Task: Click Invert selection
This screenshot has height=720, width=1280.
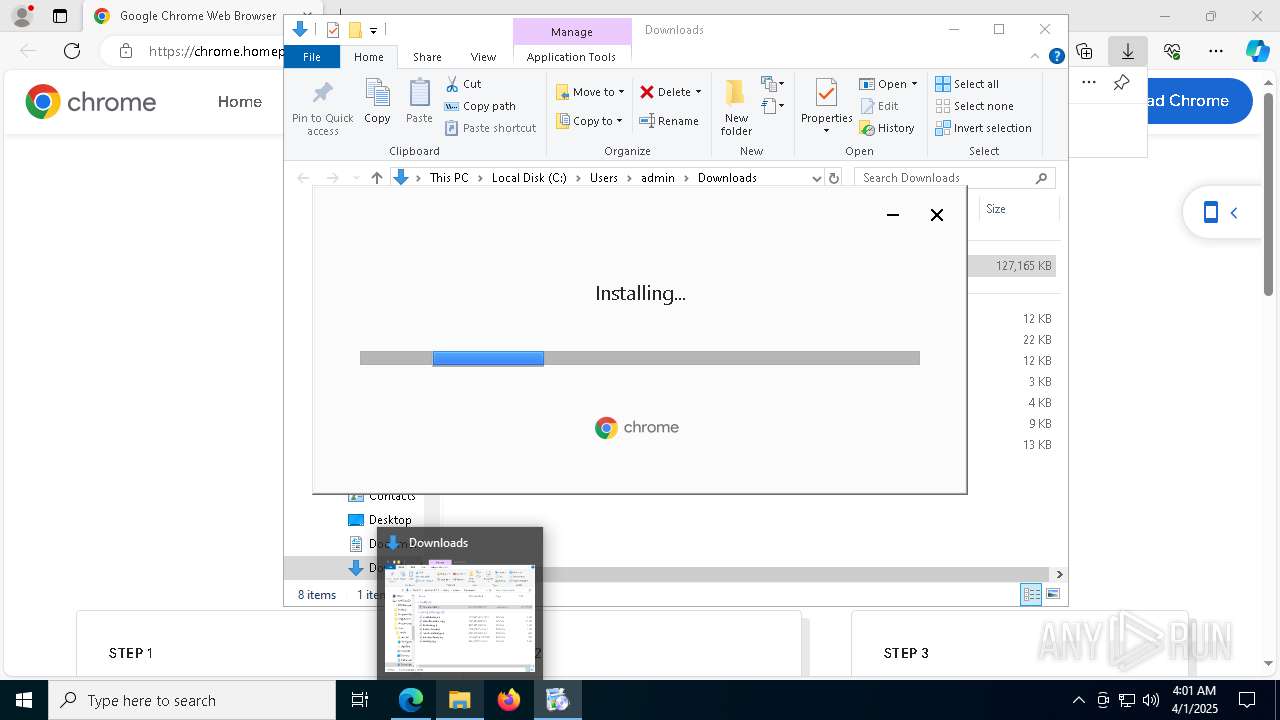Action: [x=984, y=128]
